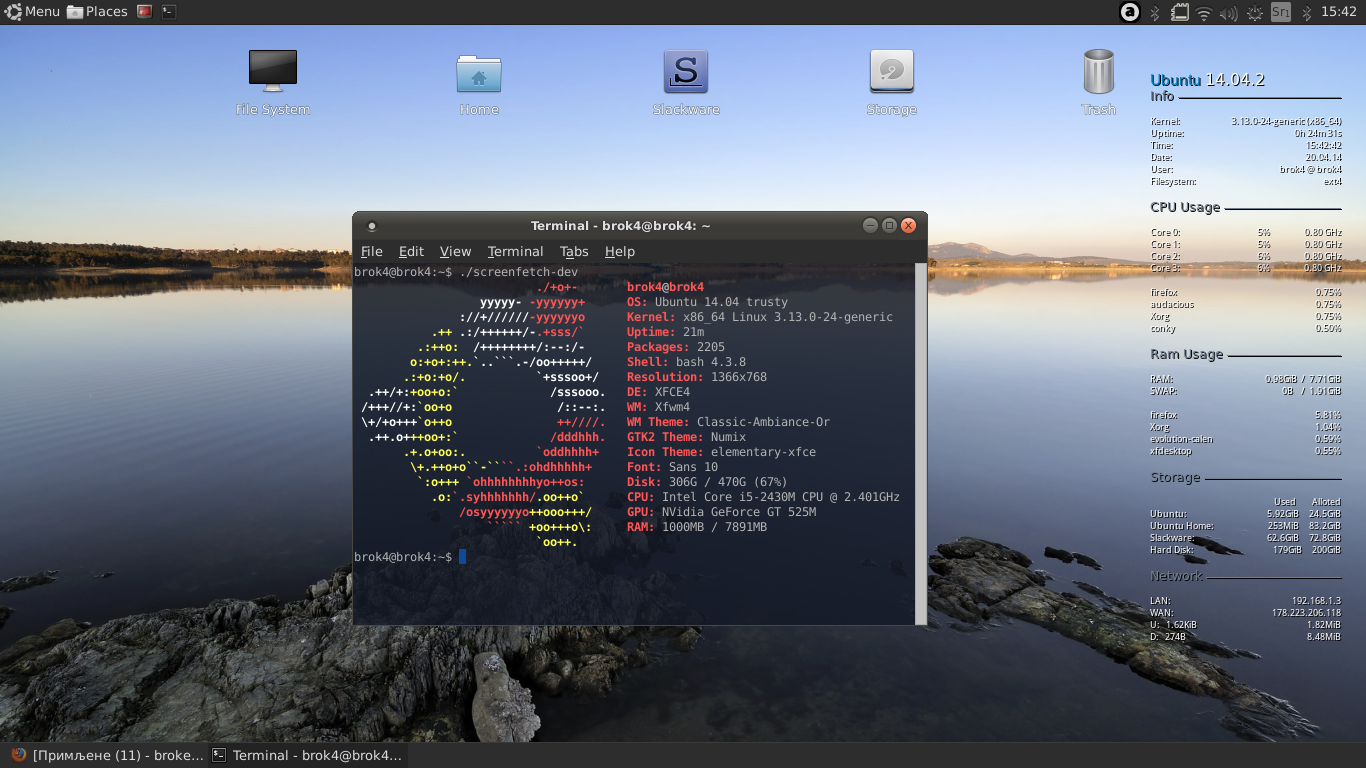Select the Terminal taskbar window button
Image resolution: width=1366 pixels, height=768 pixels.
(307, 755)
